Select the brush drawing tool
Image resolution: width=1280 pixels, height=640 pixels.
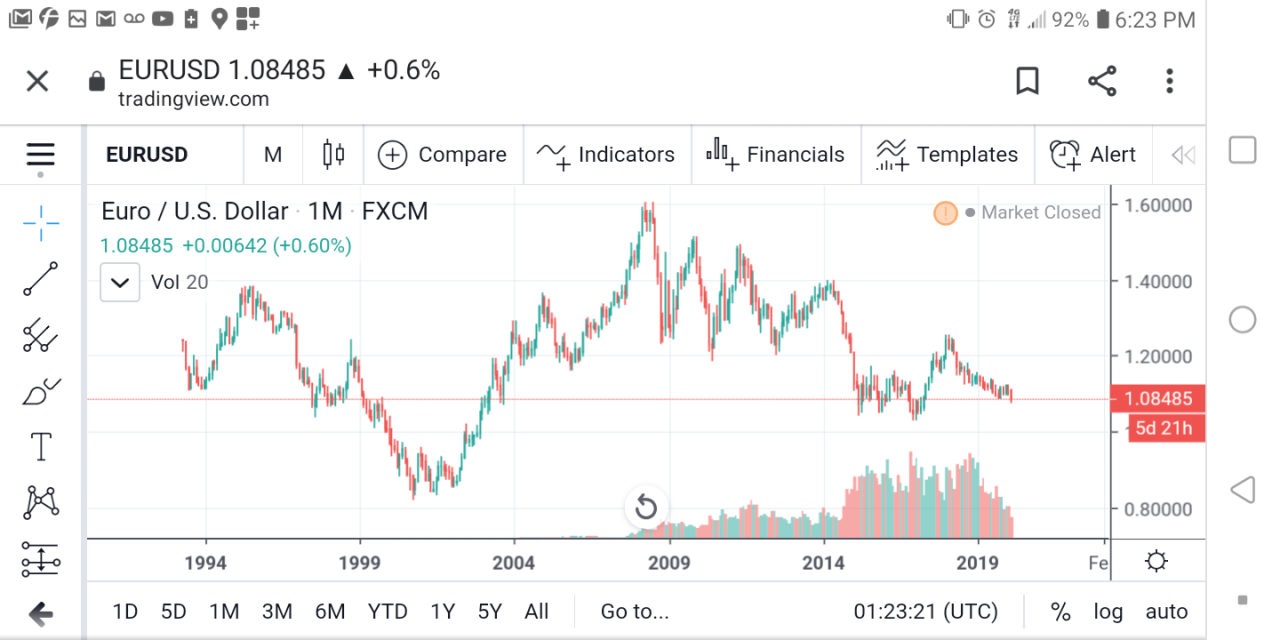(41, 392)
